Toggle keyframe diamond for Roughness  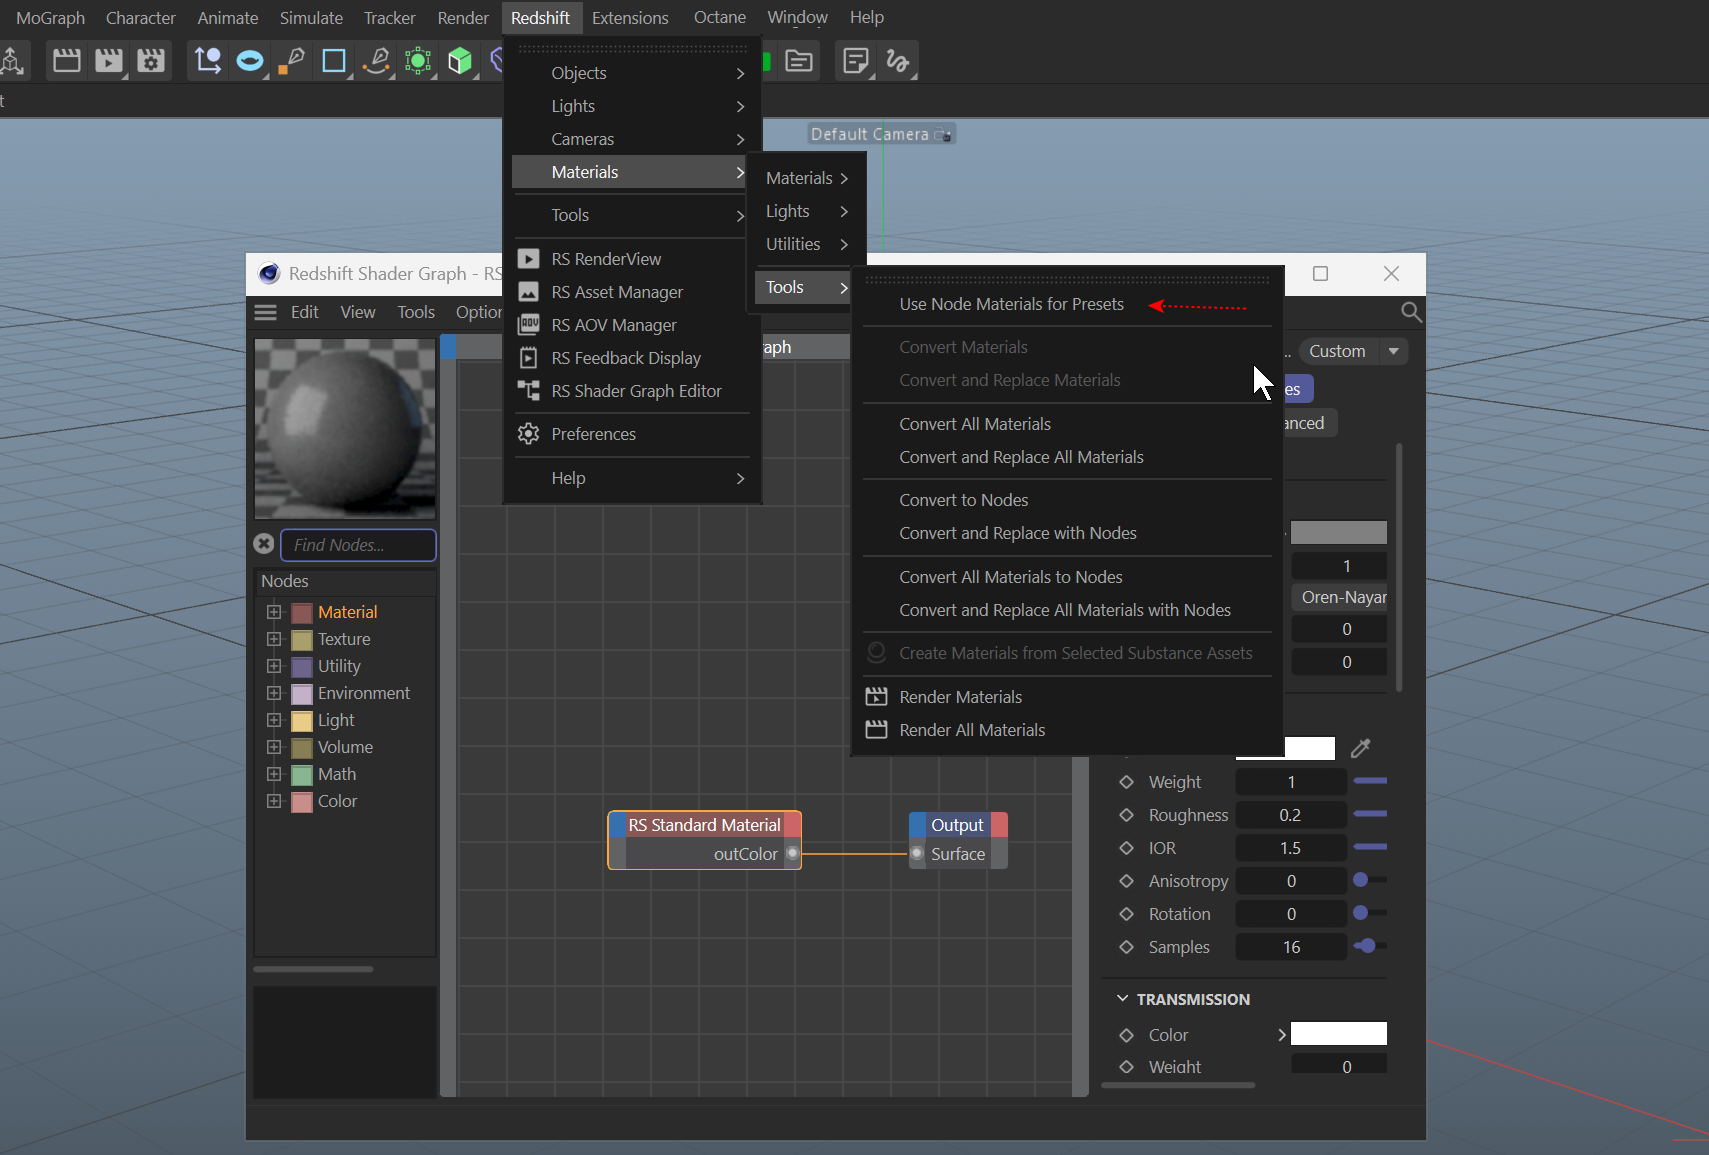tap(1127, 815)
